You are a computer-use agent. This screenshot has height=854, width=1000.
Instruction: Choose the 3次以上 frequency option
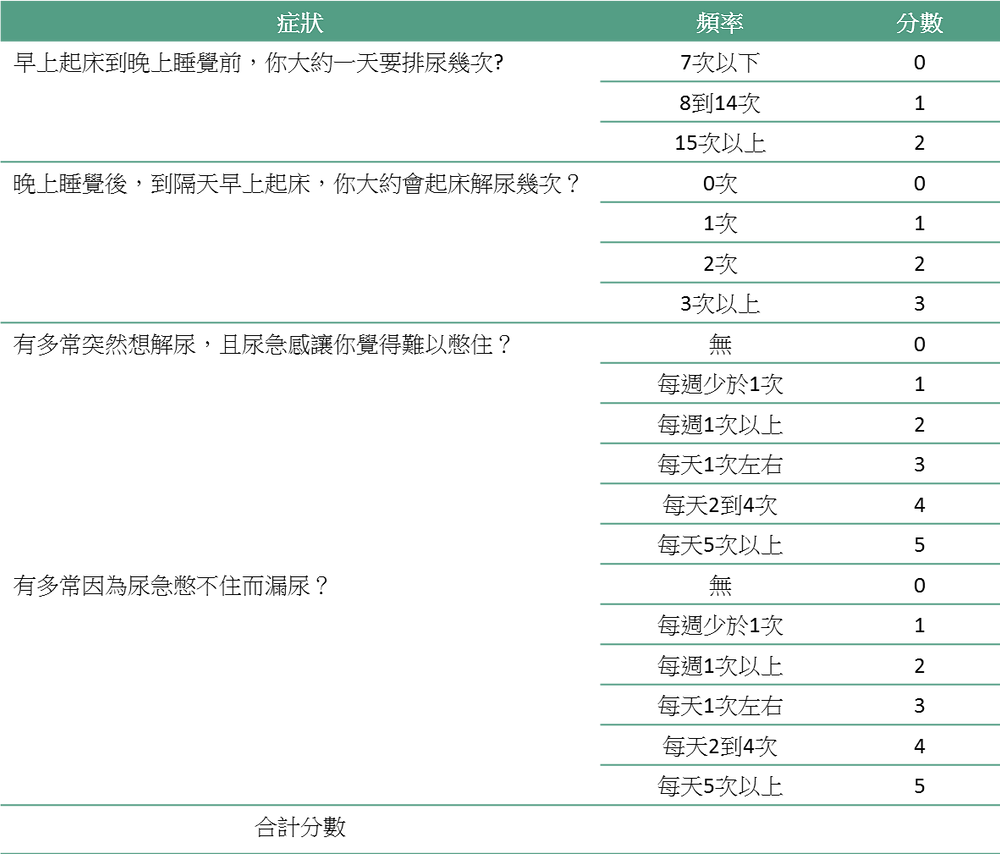pos(719,304)
